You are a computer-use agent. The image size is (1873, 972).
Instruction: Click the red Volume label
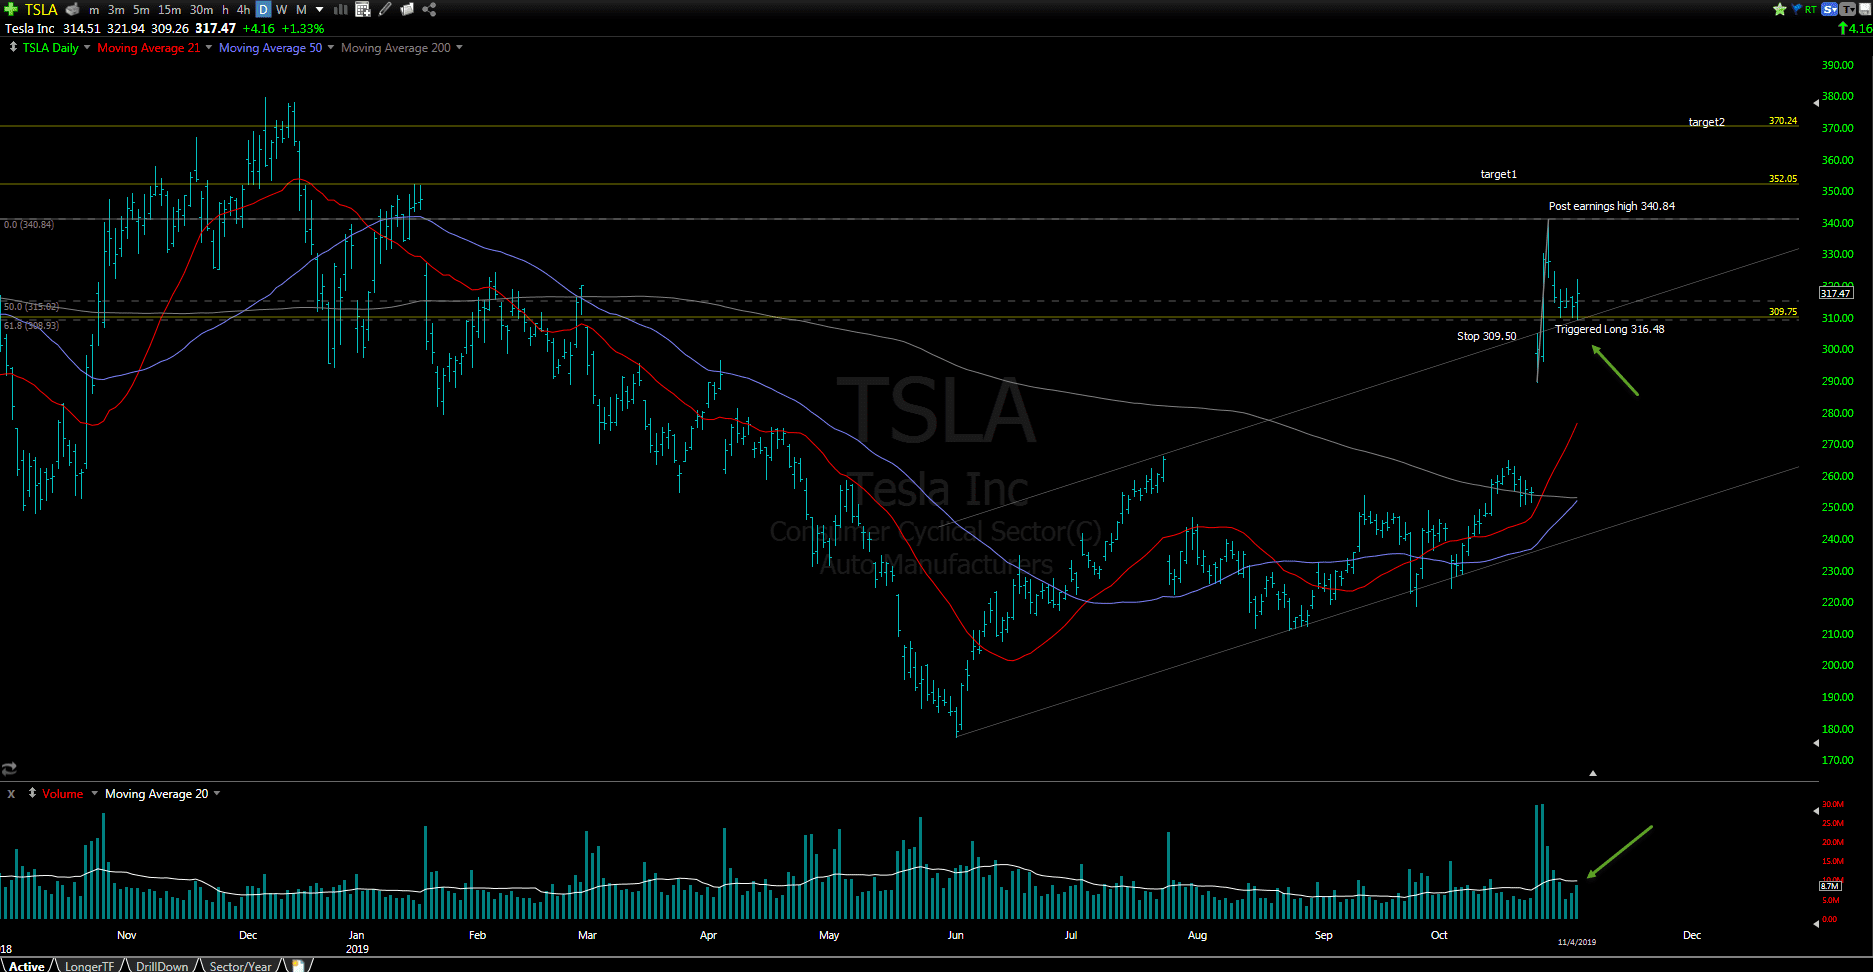pyautogui.click(x=62, y=794)
